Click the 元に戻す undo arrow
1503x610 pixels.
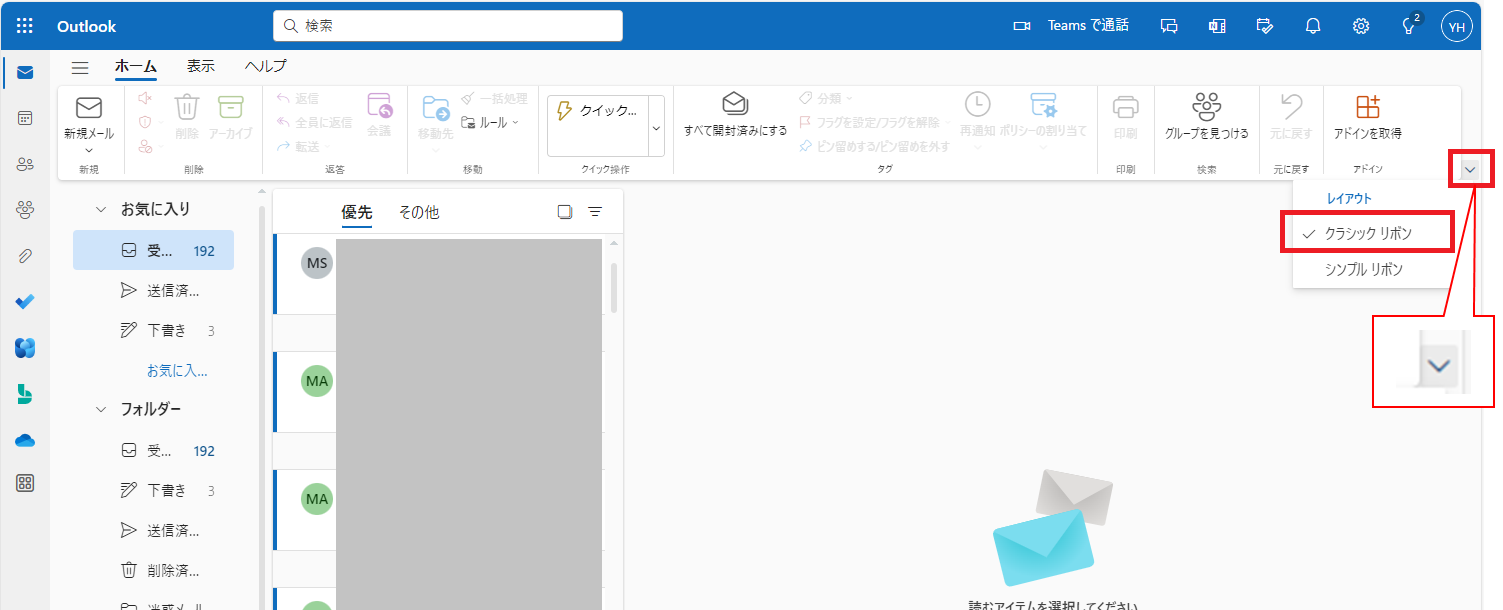click(x=1291, y=116)
